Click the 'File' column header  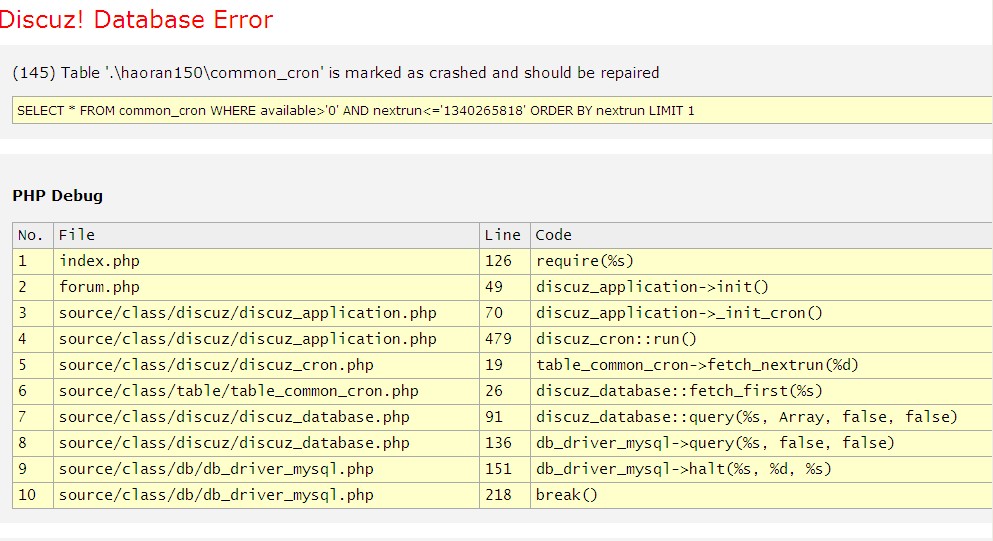267,235
